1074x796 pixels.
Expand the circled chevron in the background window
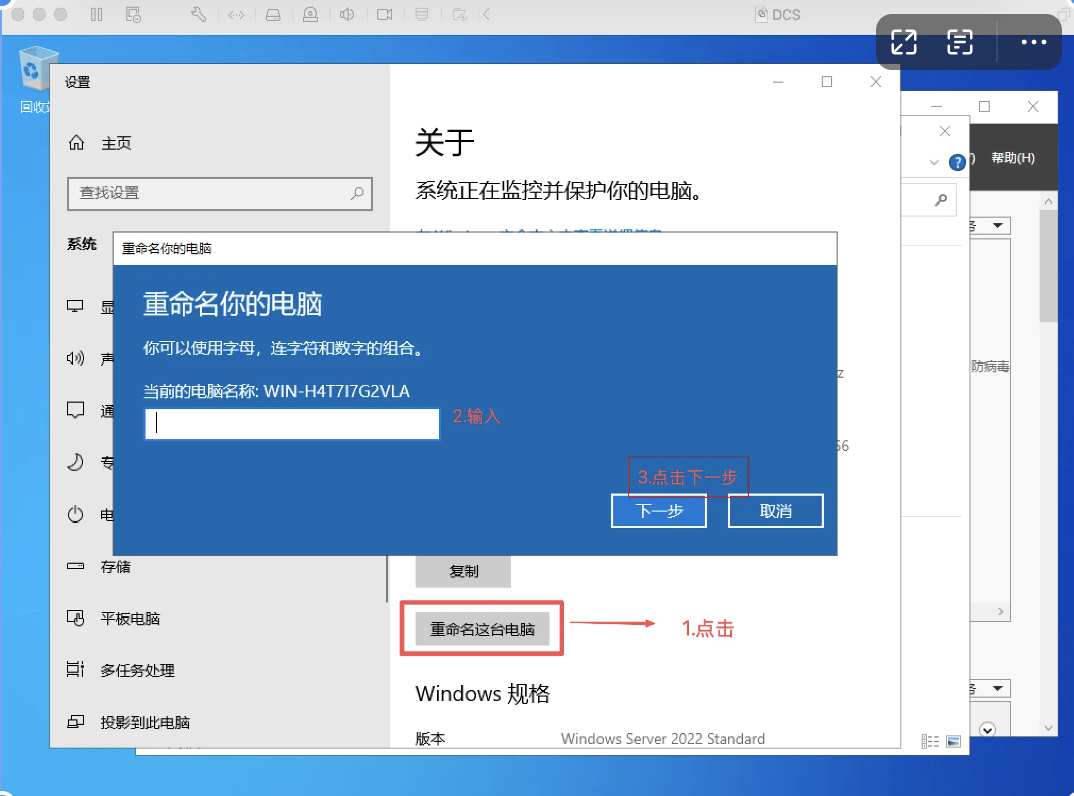tap(987, 730)
